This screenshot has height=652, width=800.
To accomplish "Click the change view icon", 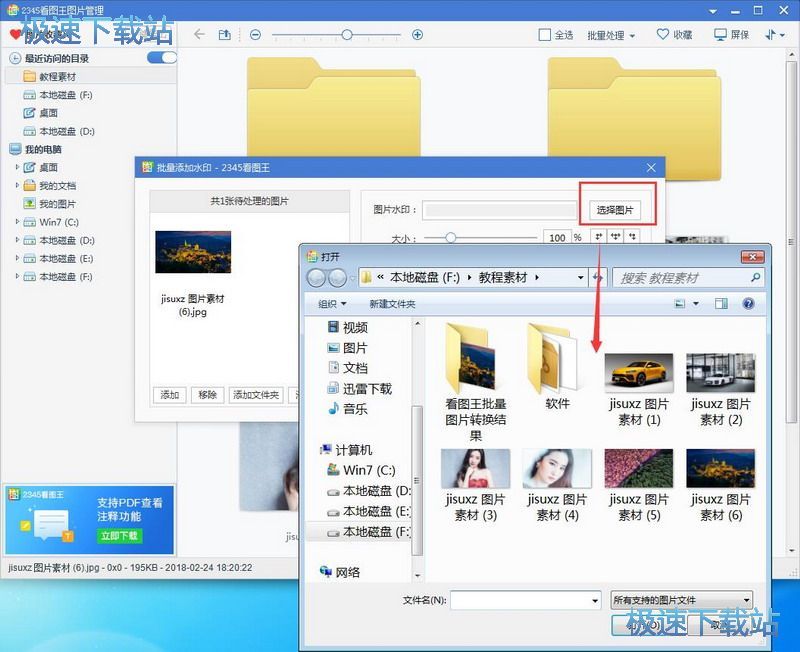I will click(680, 304).
